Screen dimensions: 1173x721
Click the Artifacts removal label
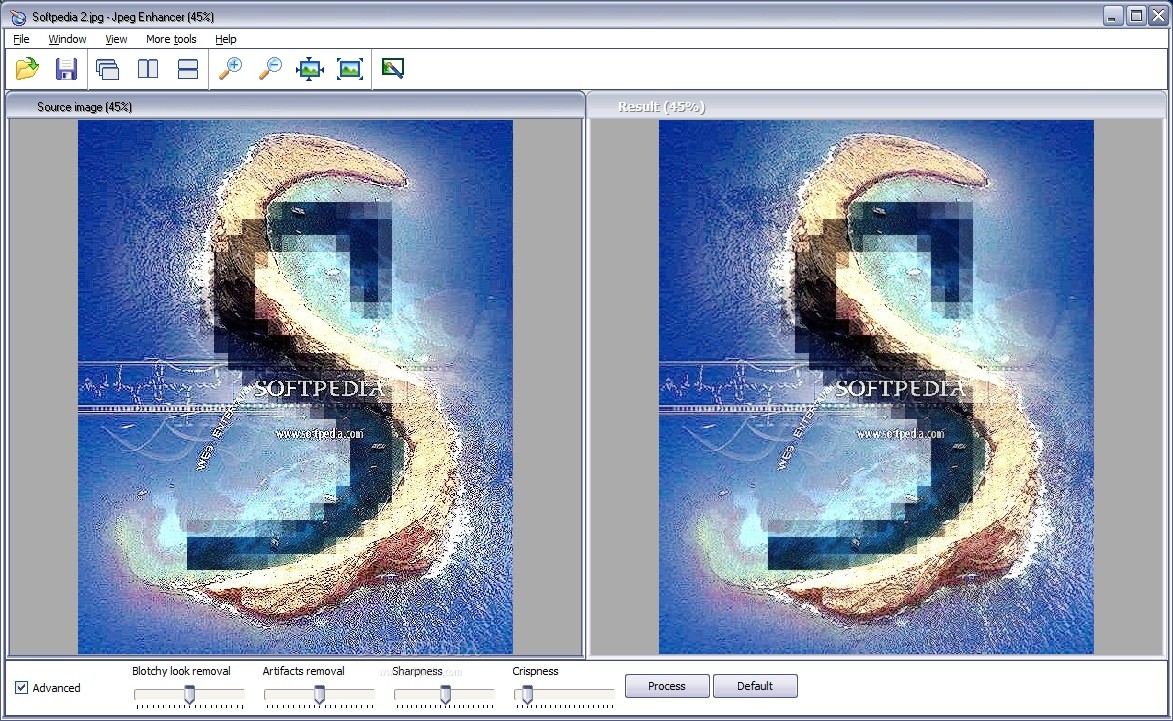303,671
